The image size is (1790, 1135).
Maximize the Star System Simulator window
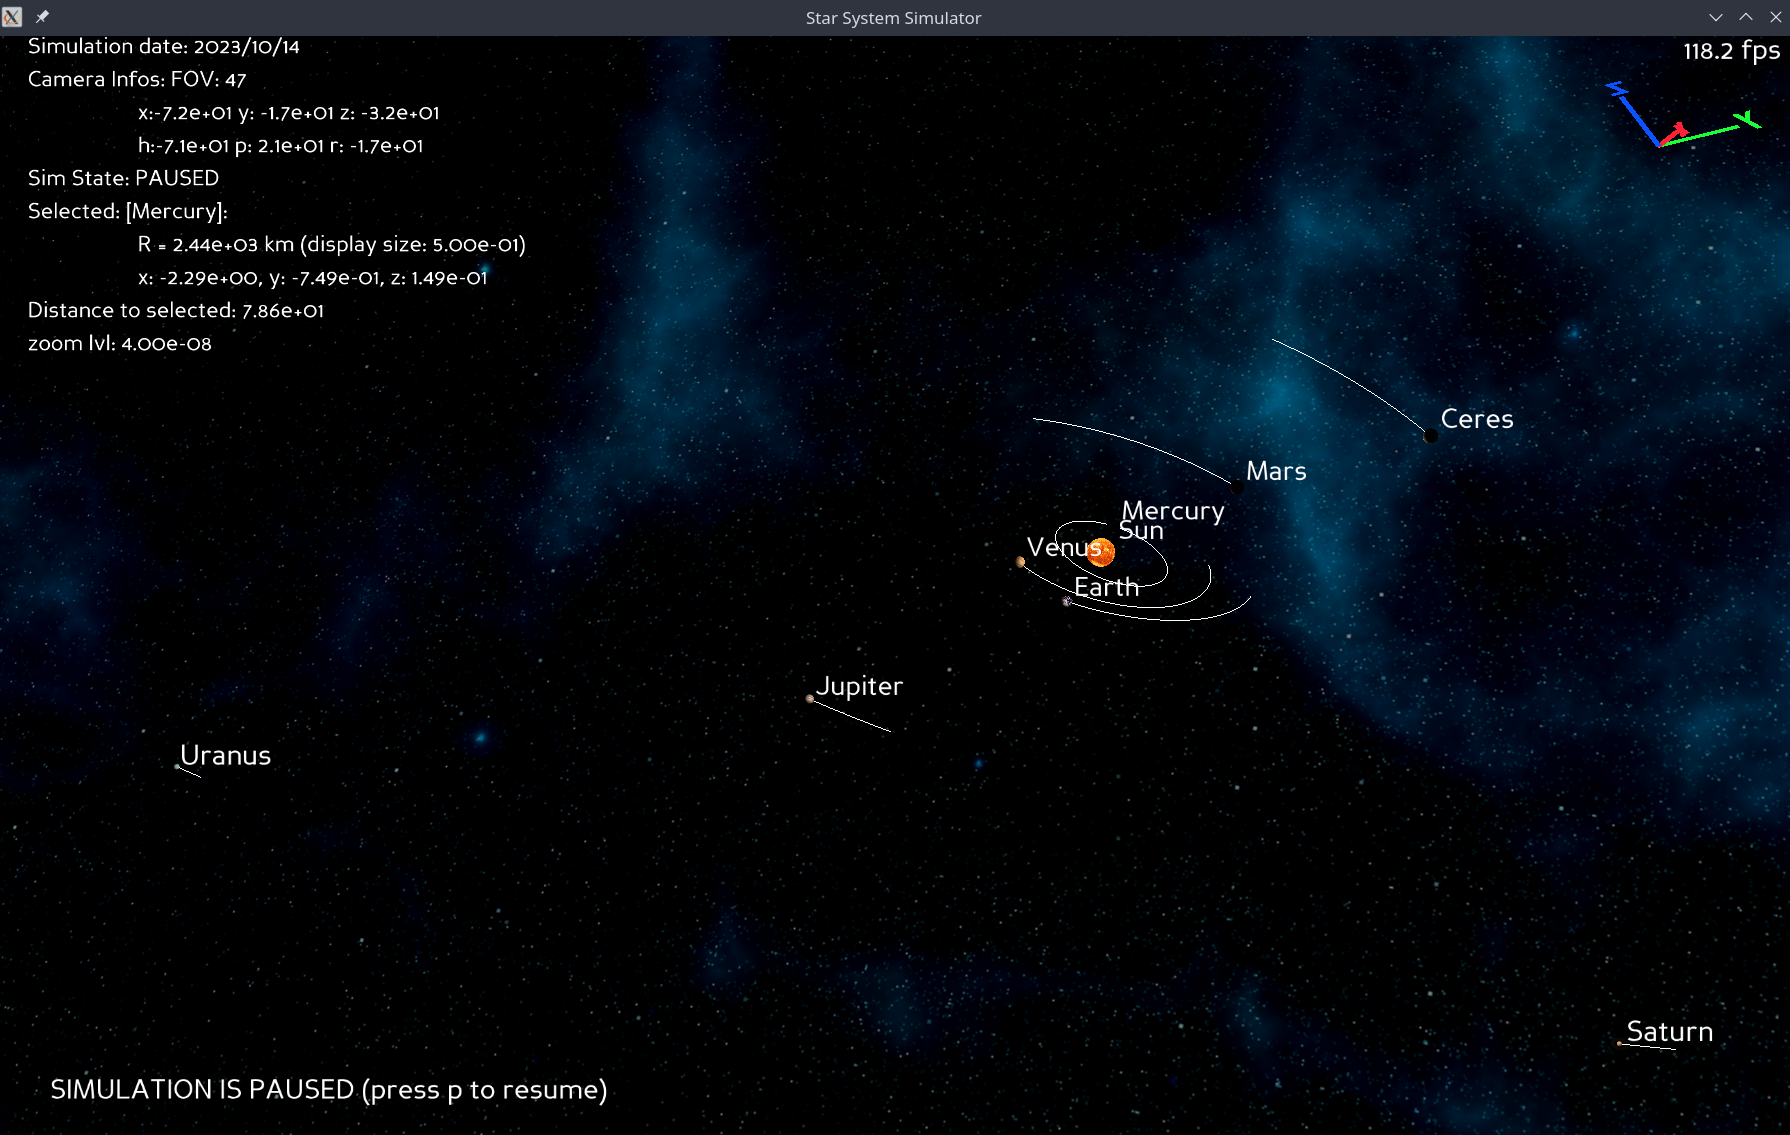(1746, 17)
